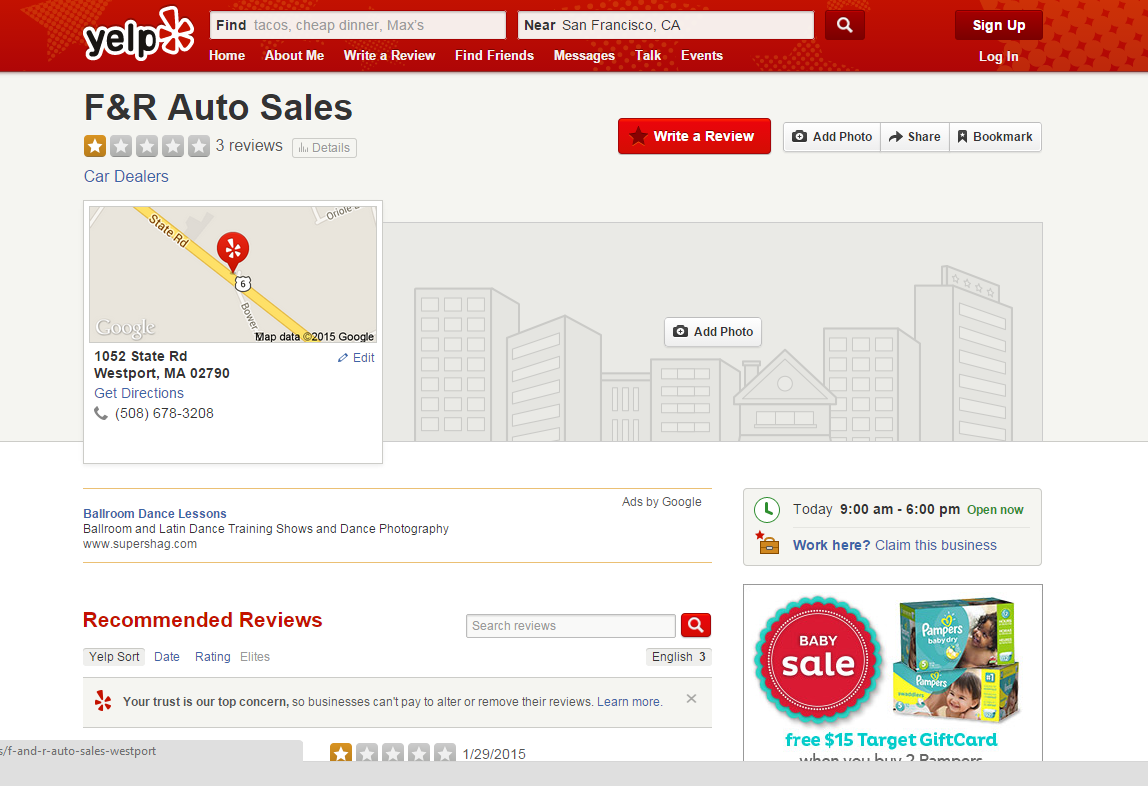Click the Get Directions link

click(x=139, y=393)
